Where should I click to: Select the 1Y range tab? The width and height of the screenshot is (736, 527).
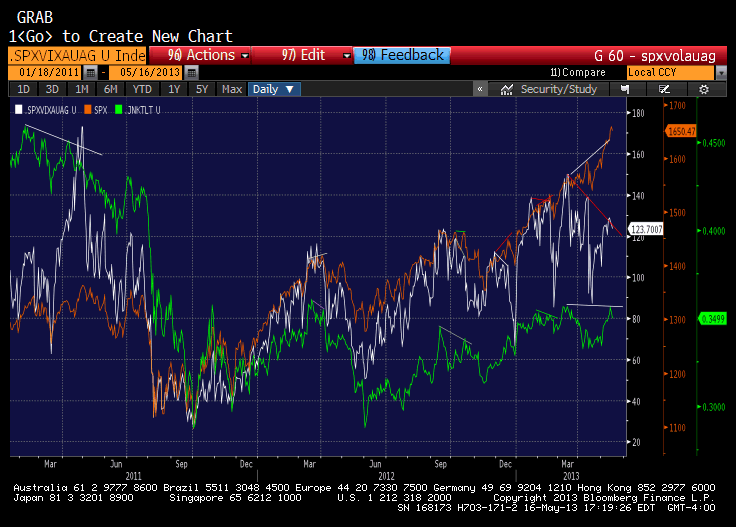[174, 89]
